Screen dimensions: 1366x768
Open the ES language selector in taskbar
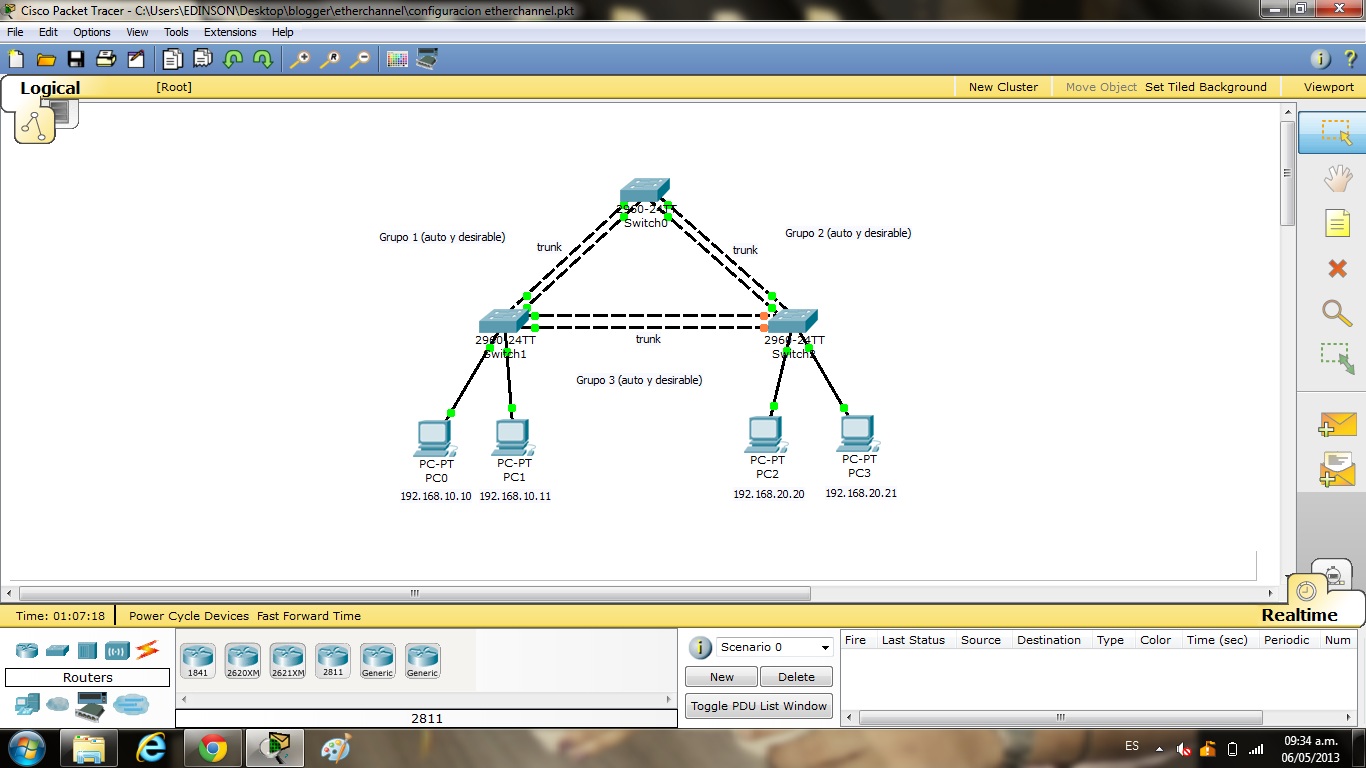tap(1132, 747)
